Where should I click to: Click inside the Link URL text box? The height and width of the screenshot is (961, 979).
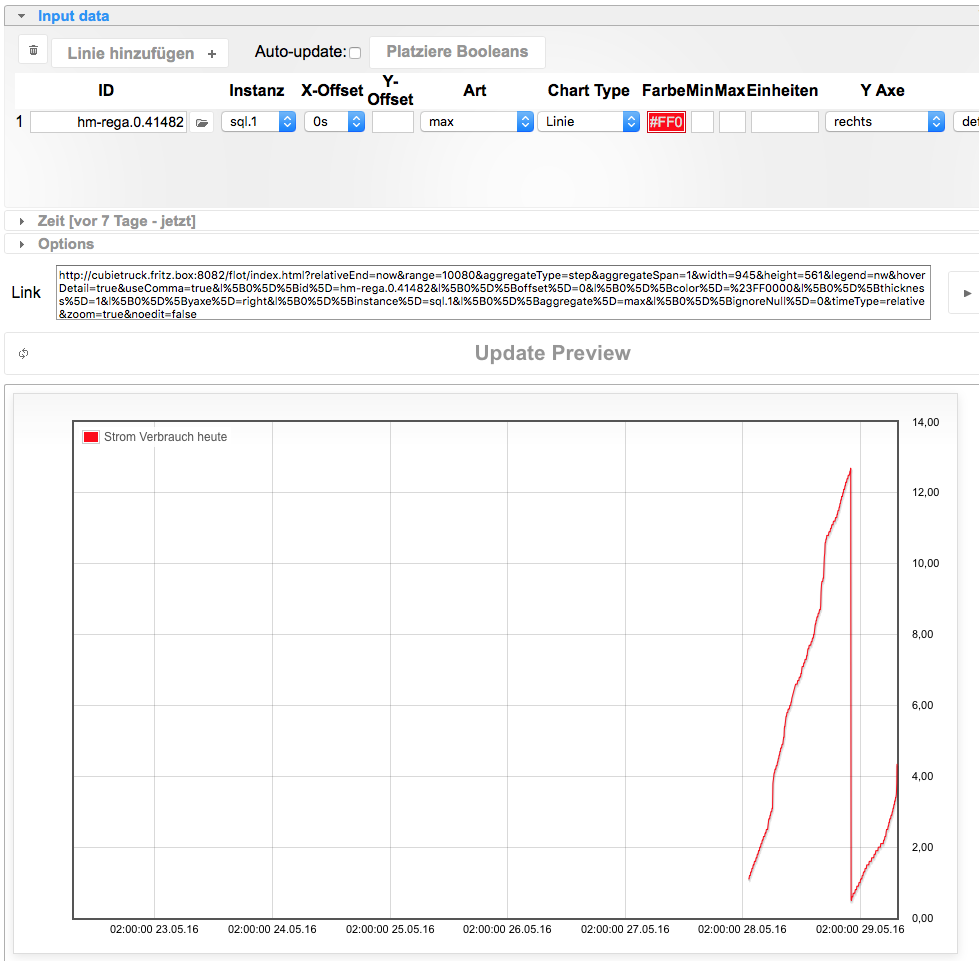pyautogui.click(x=493, y=293)
